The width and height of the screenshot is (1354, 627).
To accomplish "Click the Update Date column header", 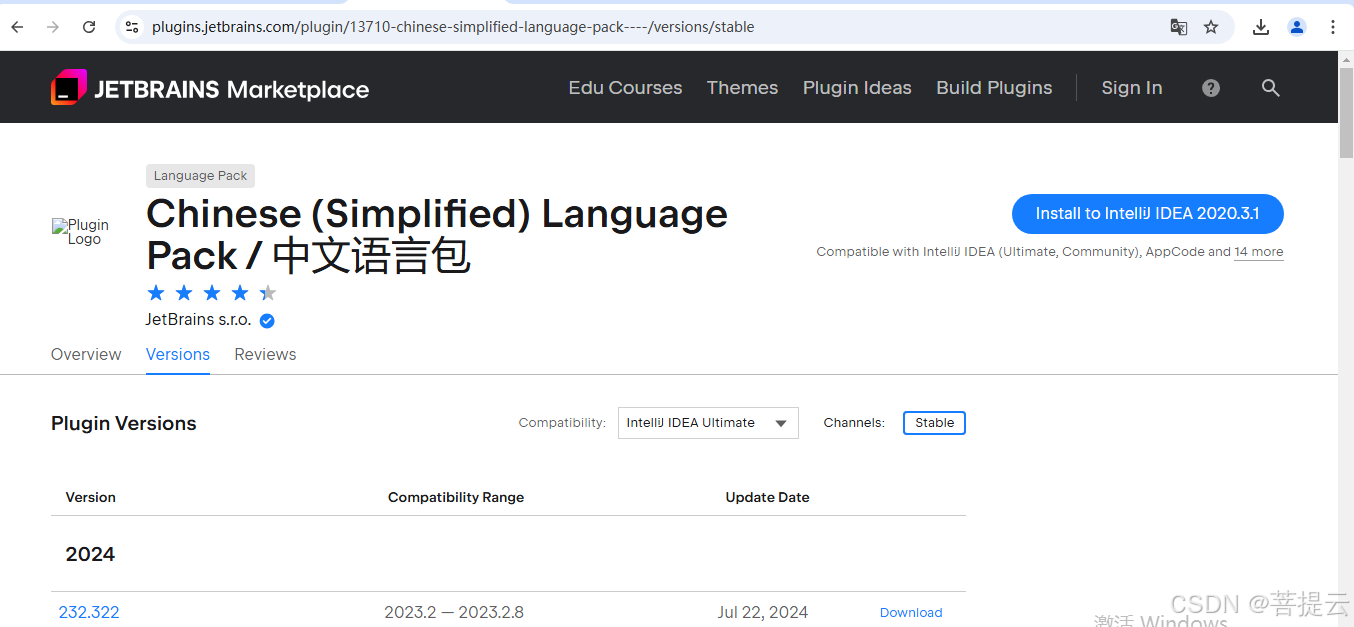I will pyautogui.click(x=768, y=497).
